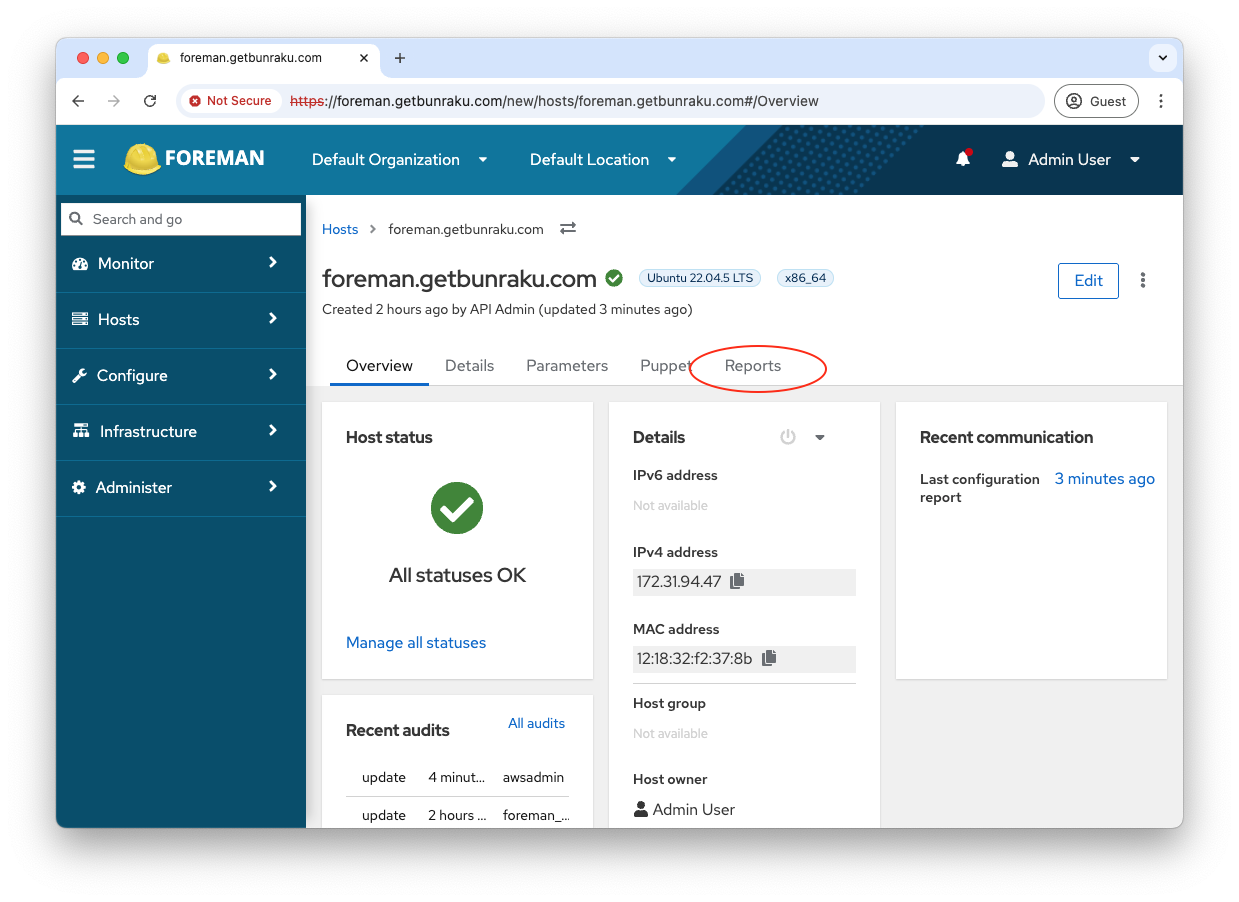Switch to the Parameters tab
This screenshot has width=1239, height=902.
[567, 366]
